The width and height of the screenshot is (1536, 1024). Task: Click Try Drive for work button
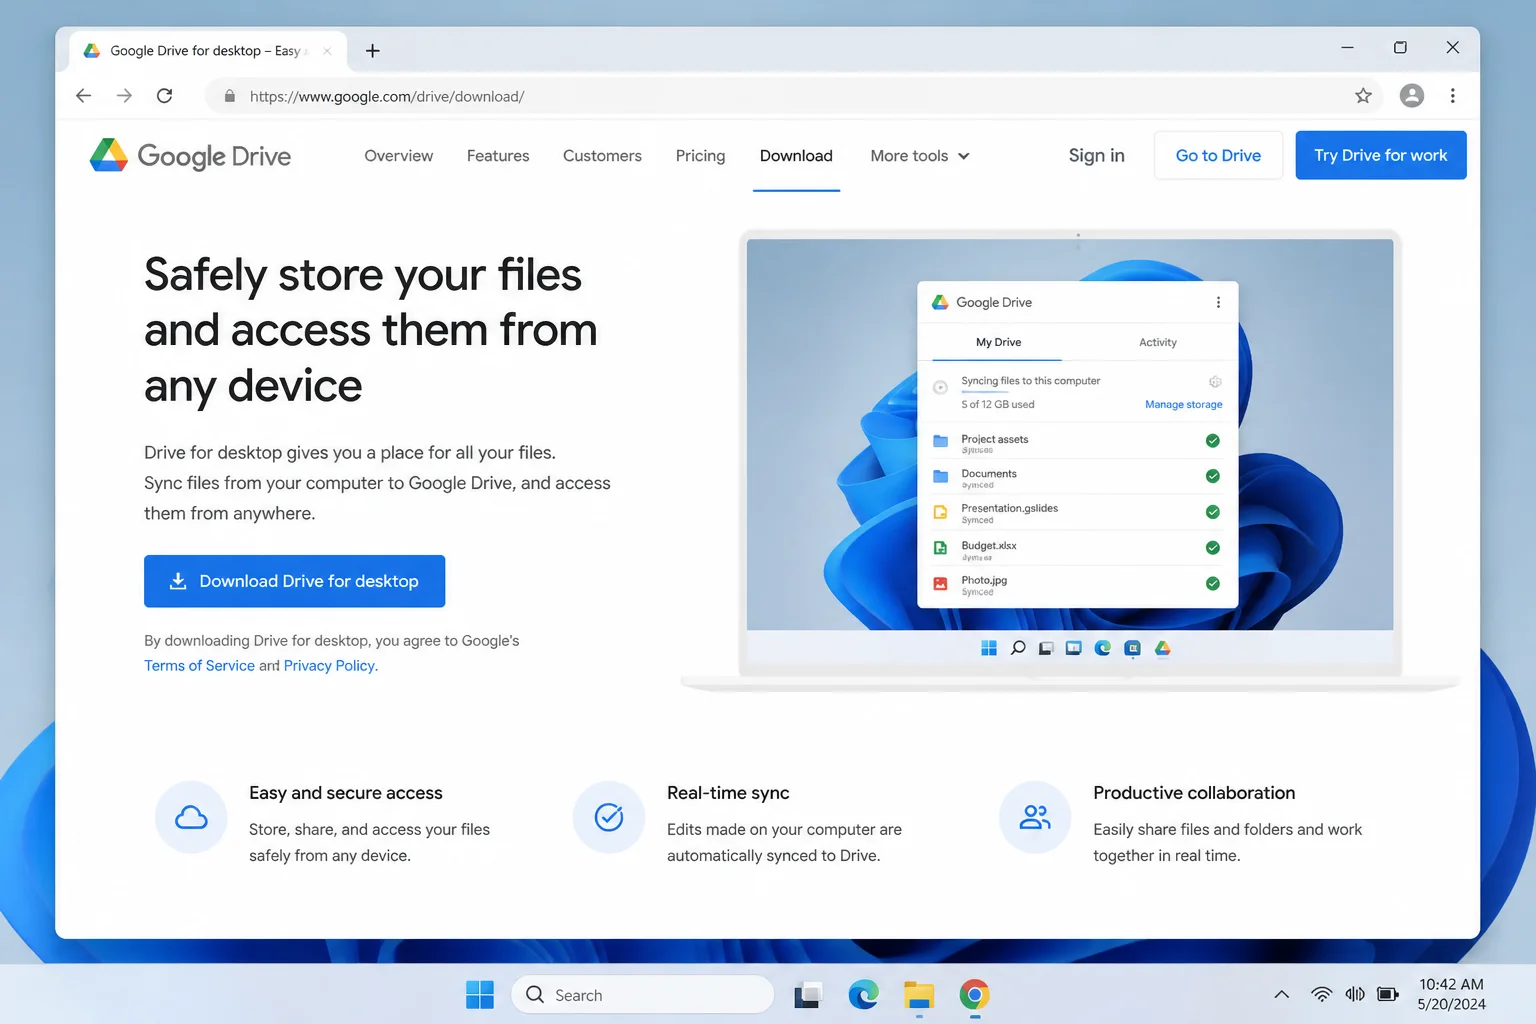pyautogui.click(x=1381, y=155)
